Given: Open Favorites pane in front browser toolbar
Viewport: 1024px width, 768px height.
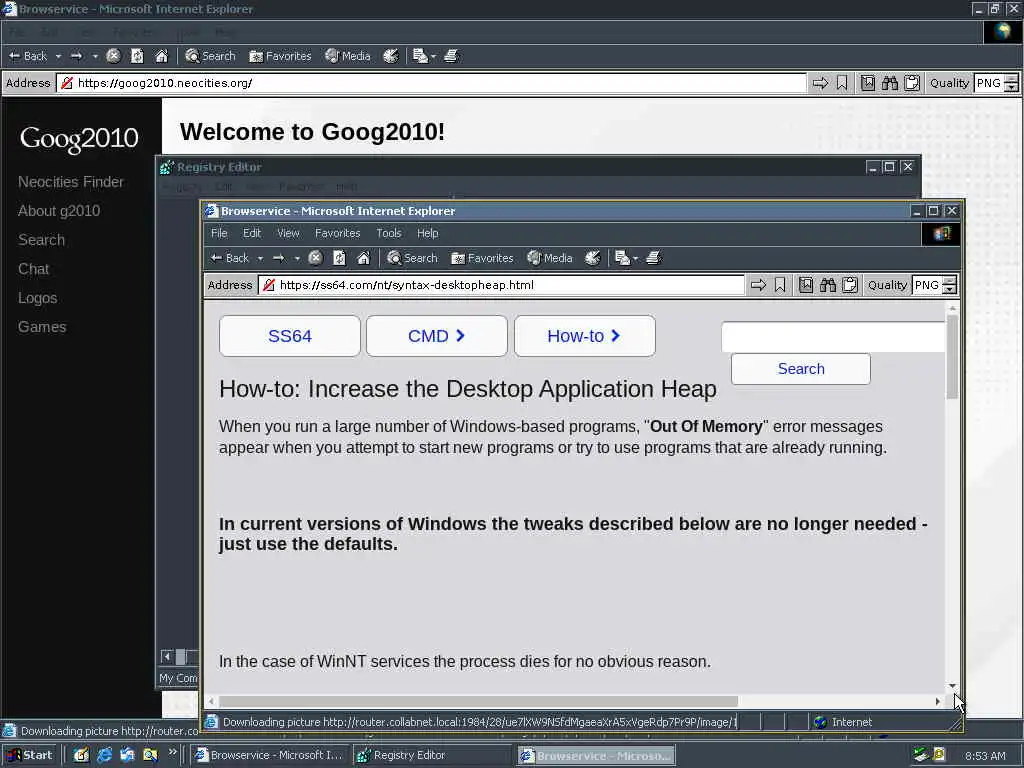Looking at the screenshot, I should 483,258.
